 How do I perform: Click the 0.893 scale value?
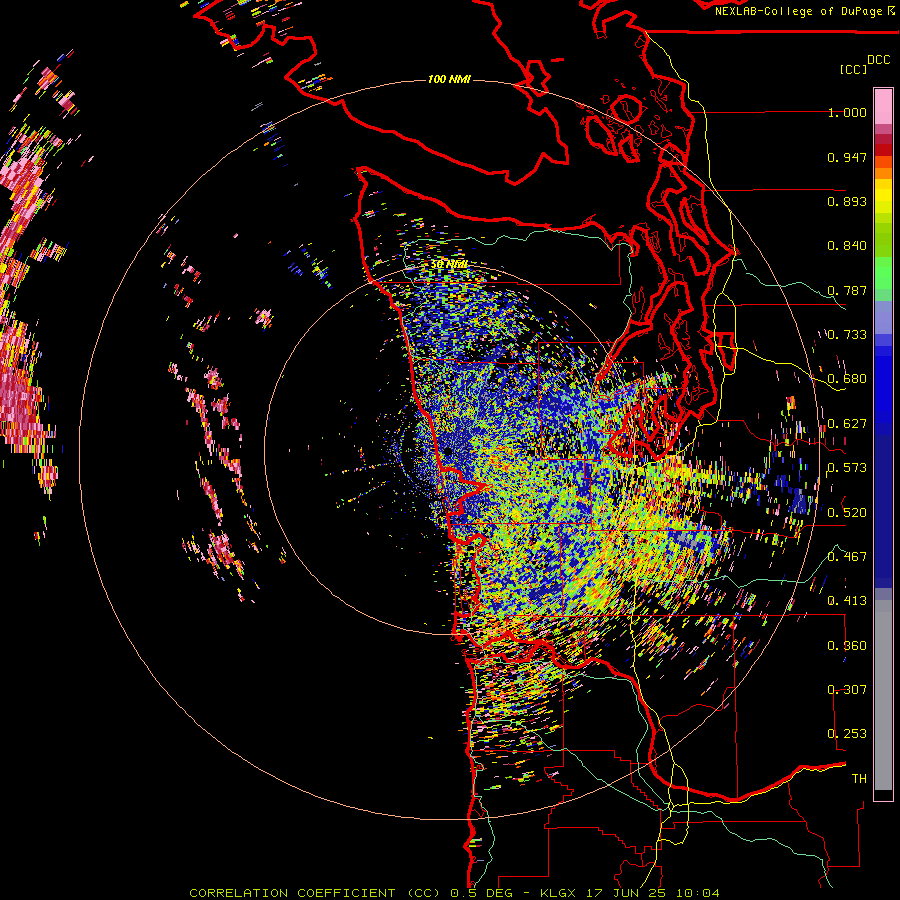point(847,201)
